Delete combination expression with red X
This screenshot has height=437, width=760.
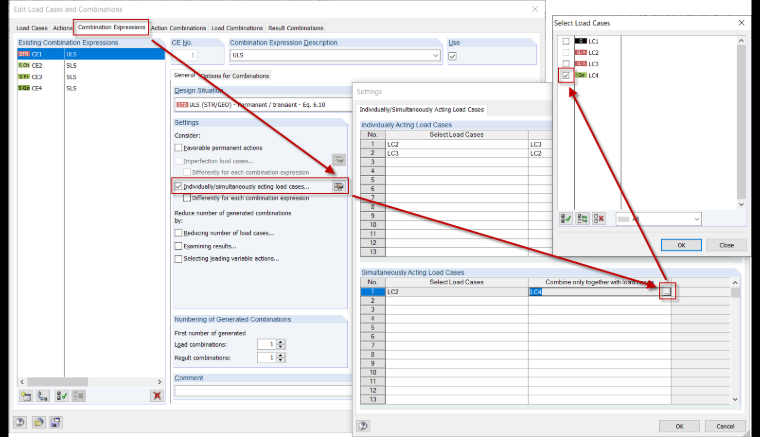(x=157, y=396)
